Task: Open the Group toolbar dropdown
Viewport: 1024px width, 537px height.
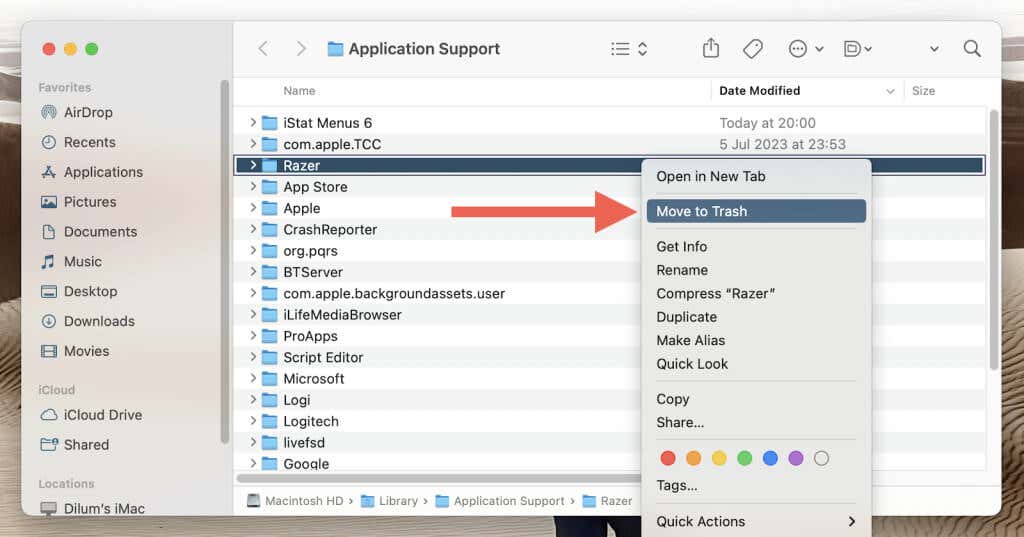Action: (x=857, y=49)
